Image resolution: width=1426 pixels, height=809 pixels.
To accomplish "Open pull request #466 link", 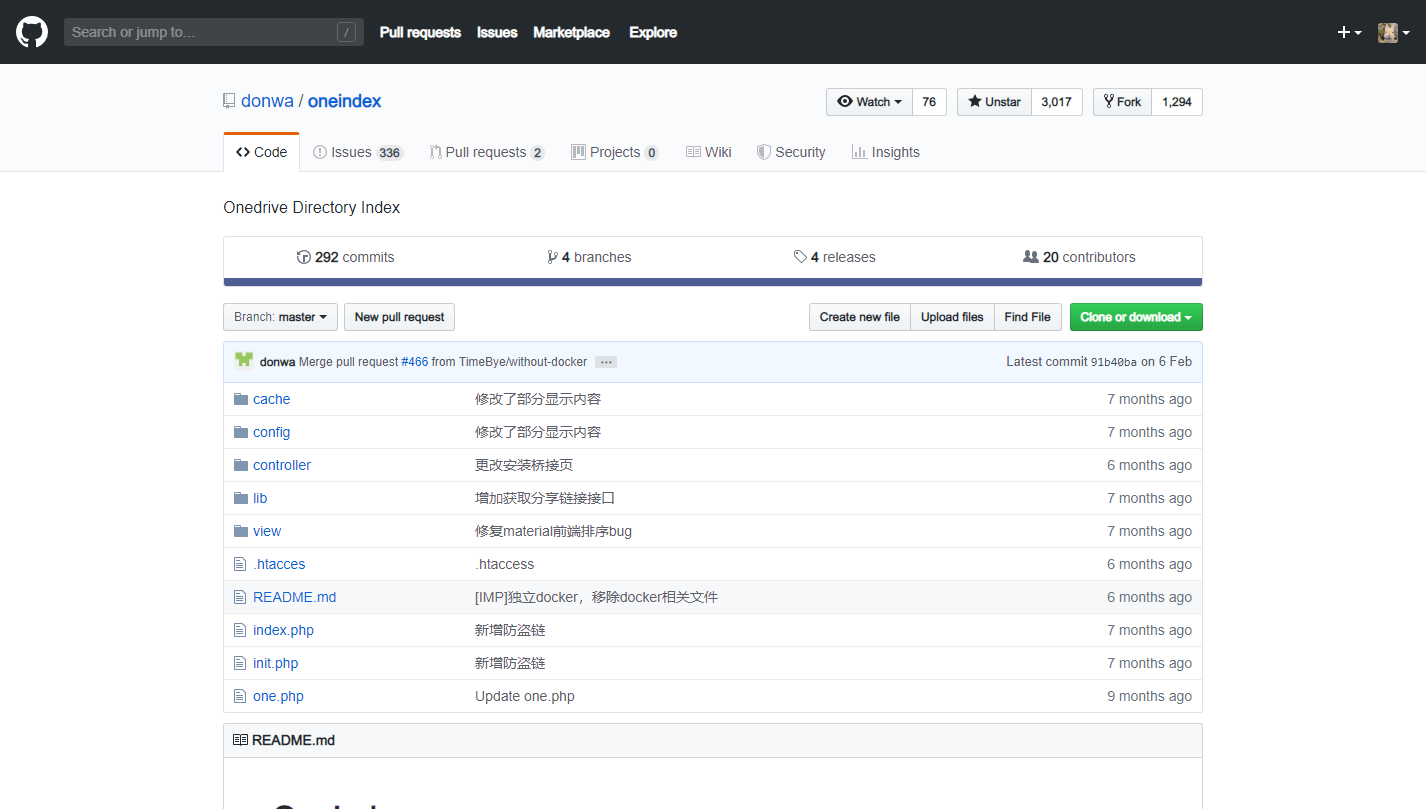I will coord(414,361).
